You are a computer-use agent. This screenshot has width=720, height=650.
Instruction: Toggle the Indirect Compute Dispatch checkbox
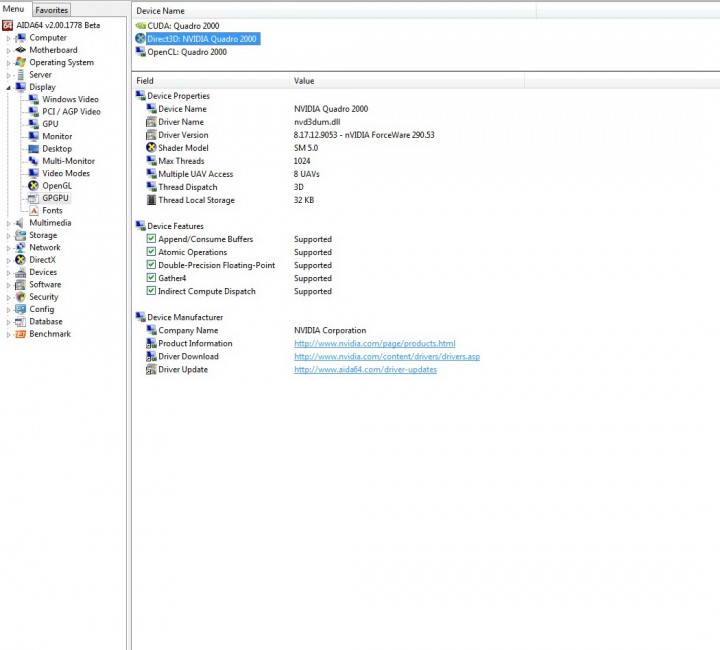click(x=151, y=291)
